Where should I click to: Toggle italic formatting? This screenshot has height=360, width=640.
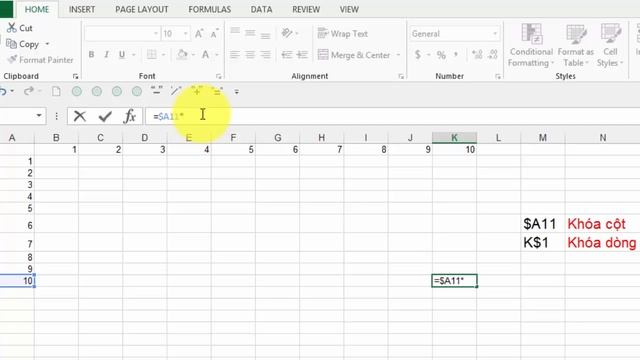107,54
